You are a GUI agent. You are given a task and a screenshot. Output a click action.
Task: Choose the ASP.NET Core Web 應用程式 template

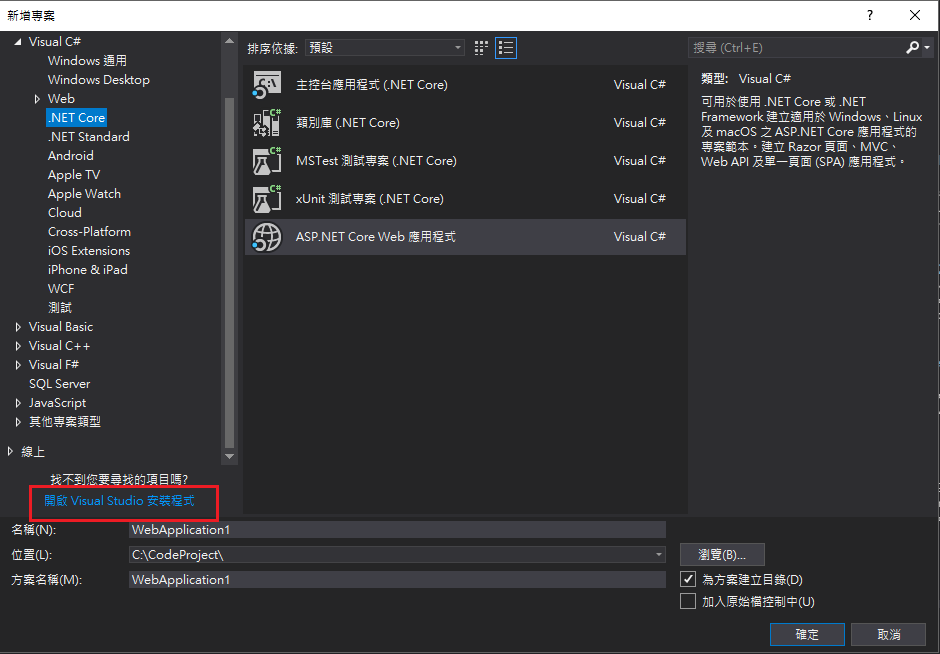[465, 237]
